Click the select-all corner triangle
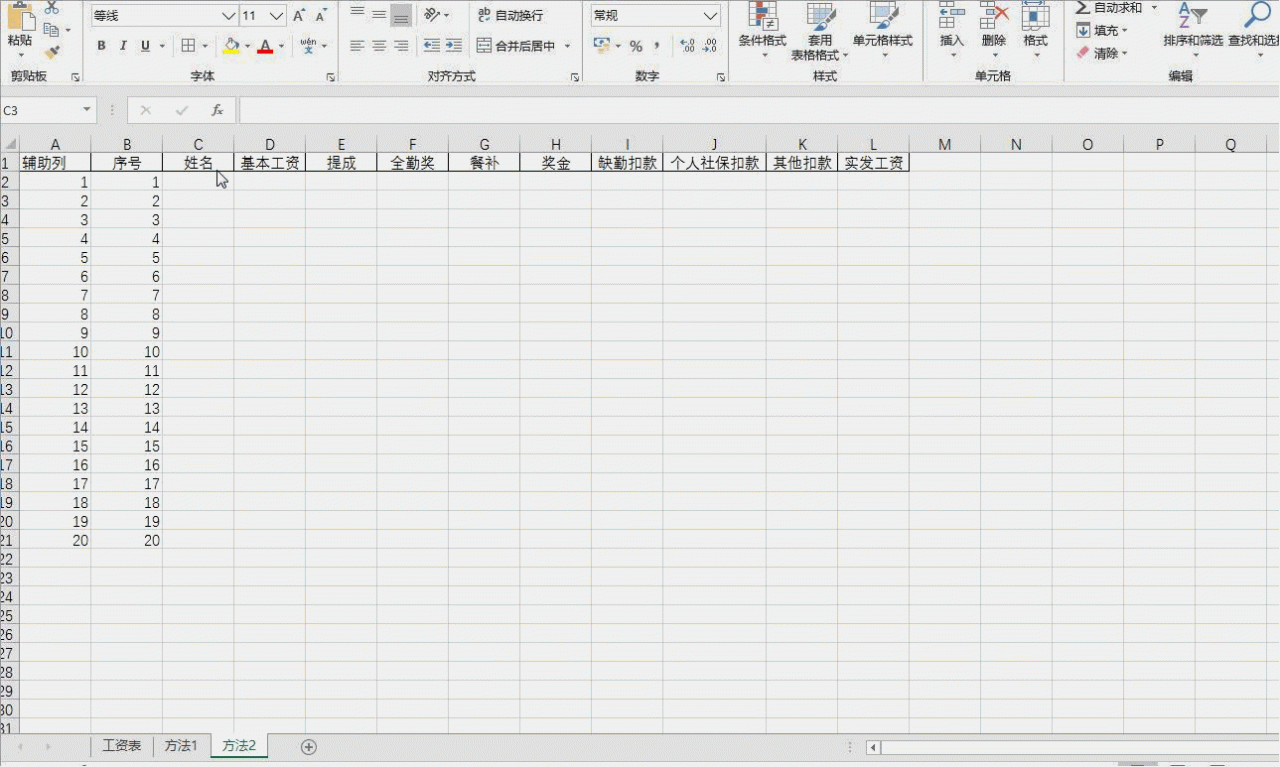 pyautogui.click(x=9, y=144)
